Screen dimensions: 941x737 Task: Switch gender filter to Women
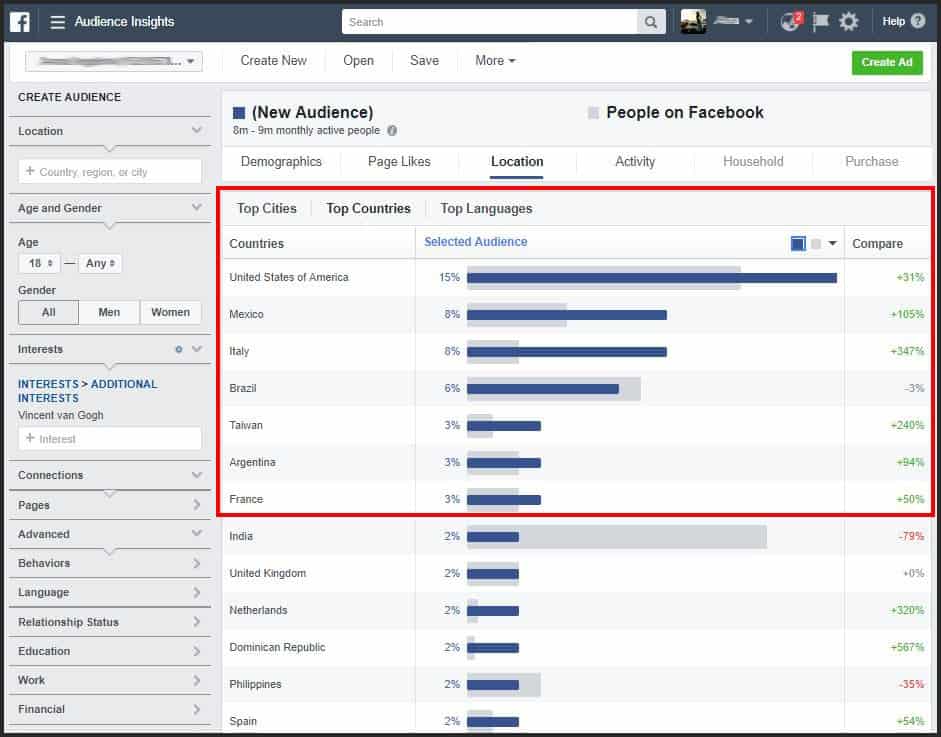170,312
